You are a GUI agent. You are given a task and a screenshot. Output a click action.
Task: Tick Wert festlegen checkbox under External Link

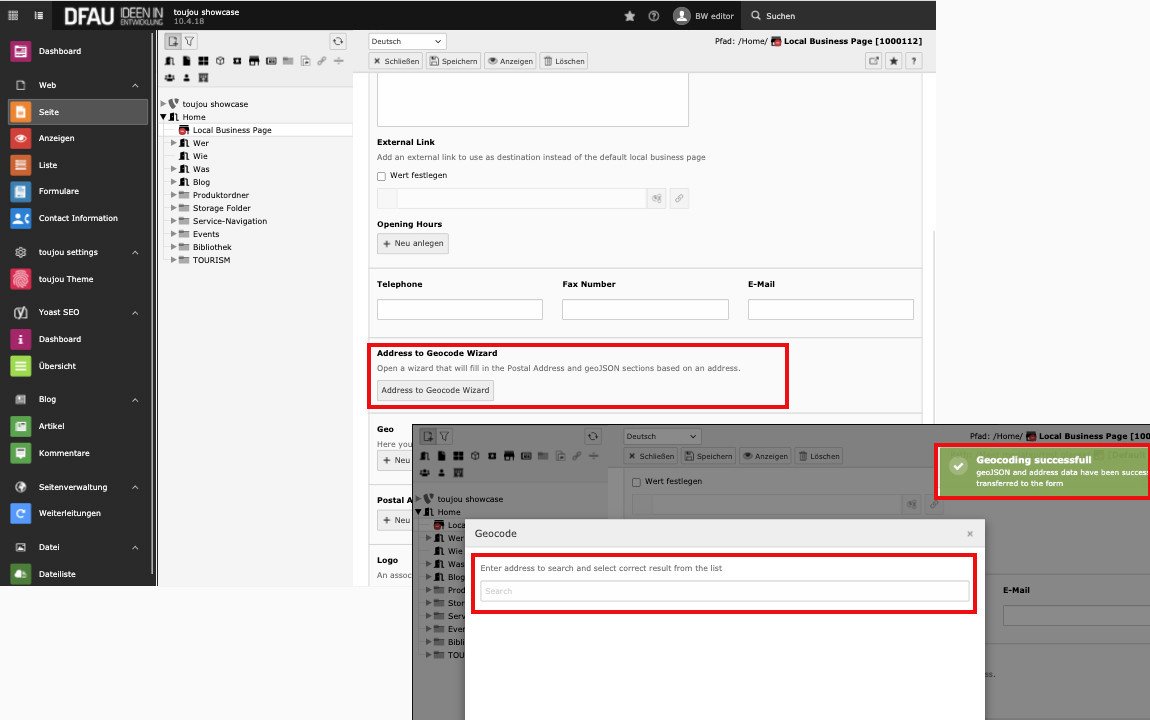coord(381,176)
